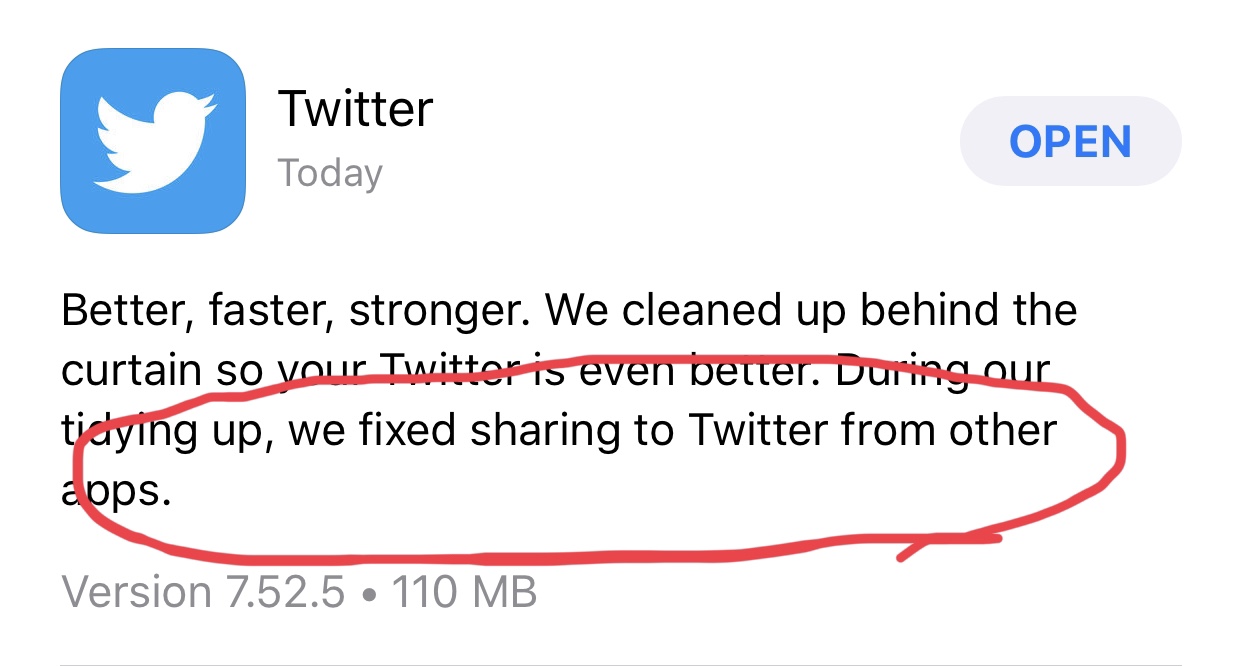Click the white bird logo
This screenshot has height=666, width=1242.
tap(154, 142)
